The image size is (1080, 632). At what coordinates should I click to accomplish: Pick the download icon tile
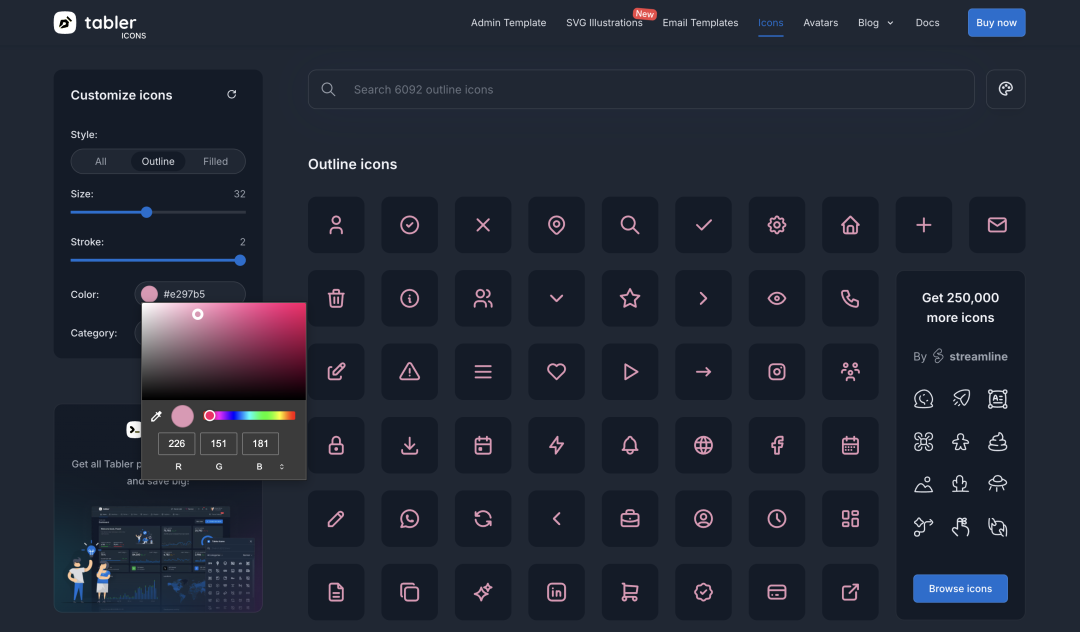click(x=410, y=445)
